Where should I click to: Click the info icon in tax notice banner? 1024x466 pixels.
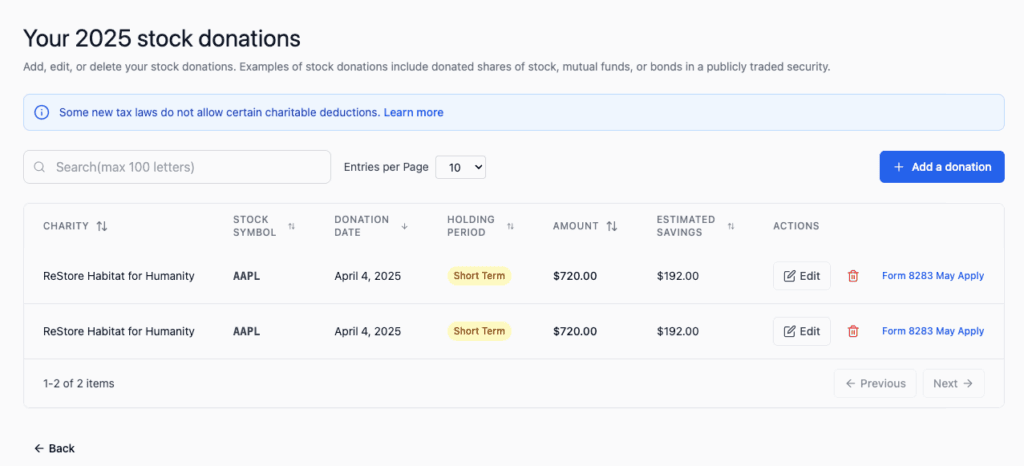point(42,112)
